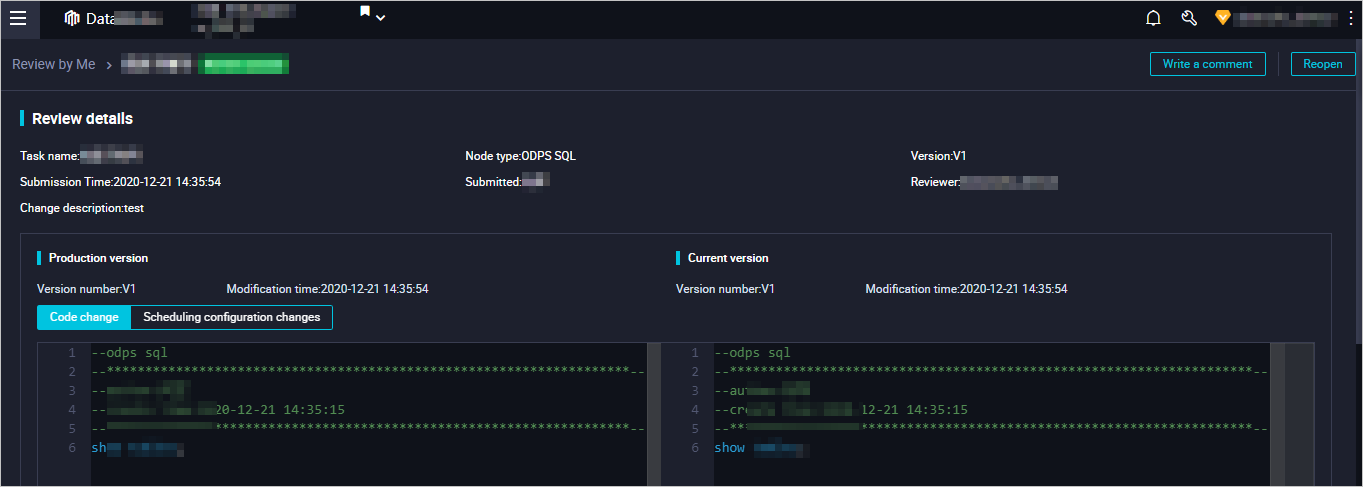The image size is (1363, 487).
Task: Click line number 4 in production code gutter
Action: click(x=71, y=410)
